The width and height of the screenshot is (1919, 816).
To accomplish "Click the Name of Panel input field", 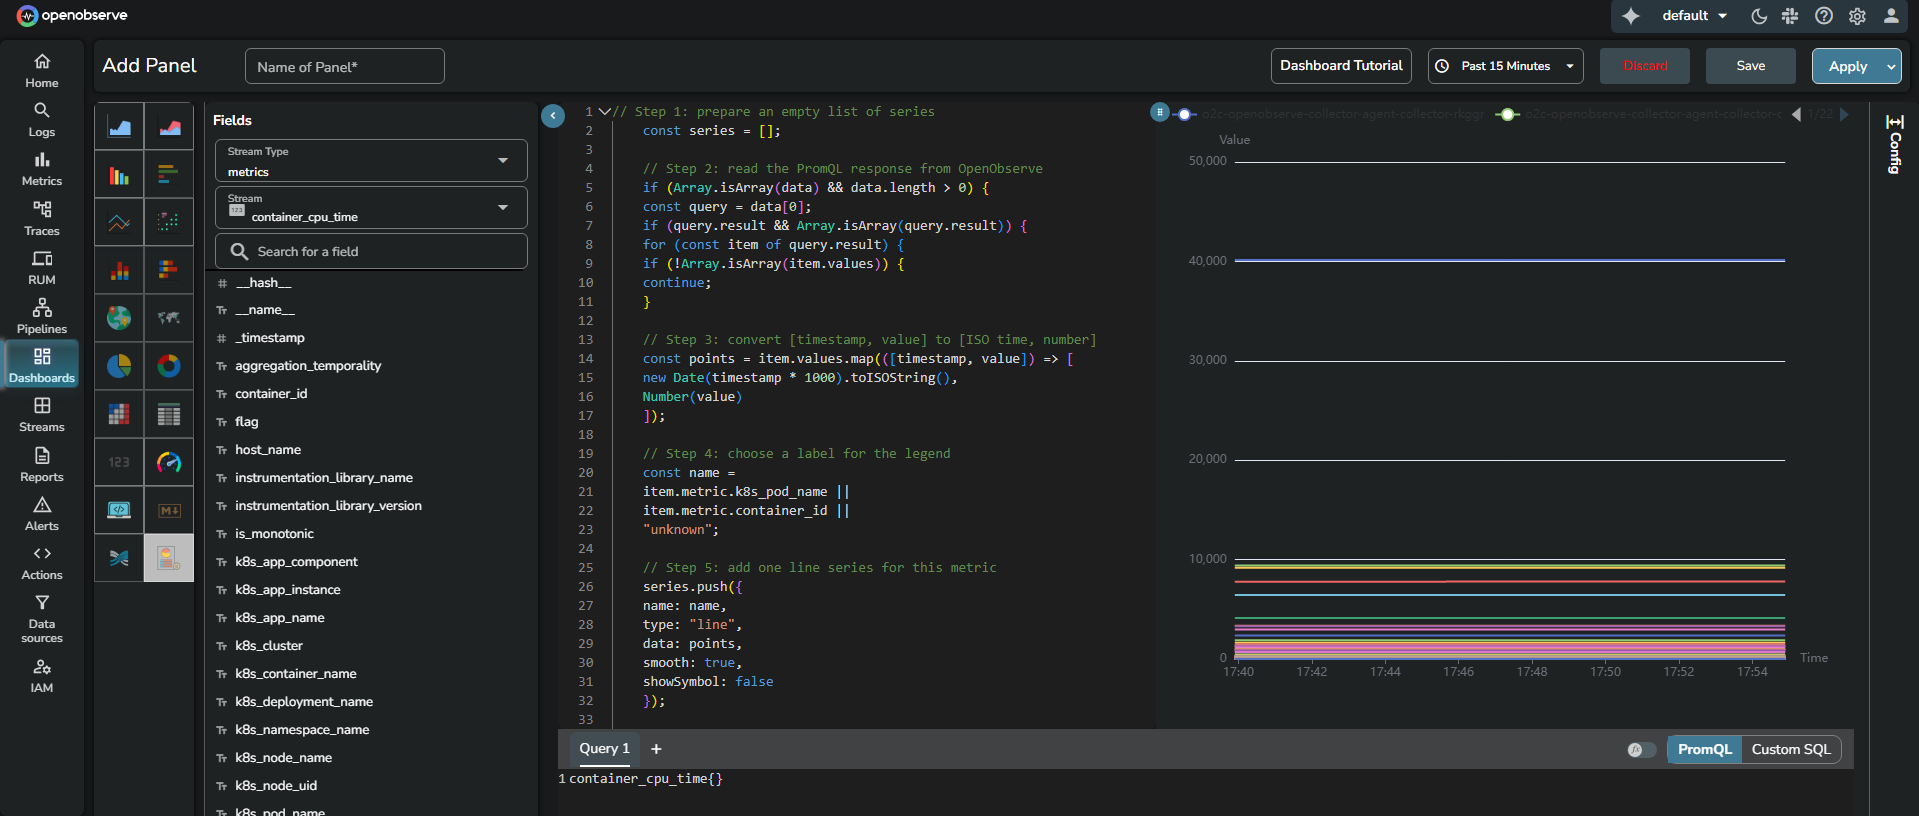I will tap(345, 67).
